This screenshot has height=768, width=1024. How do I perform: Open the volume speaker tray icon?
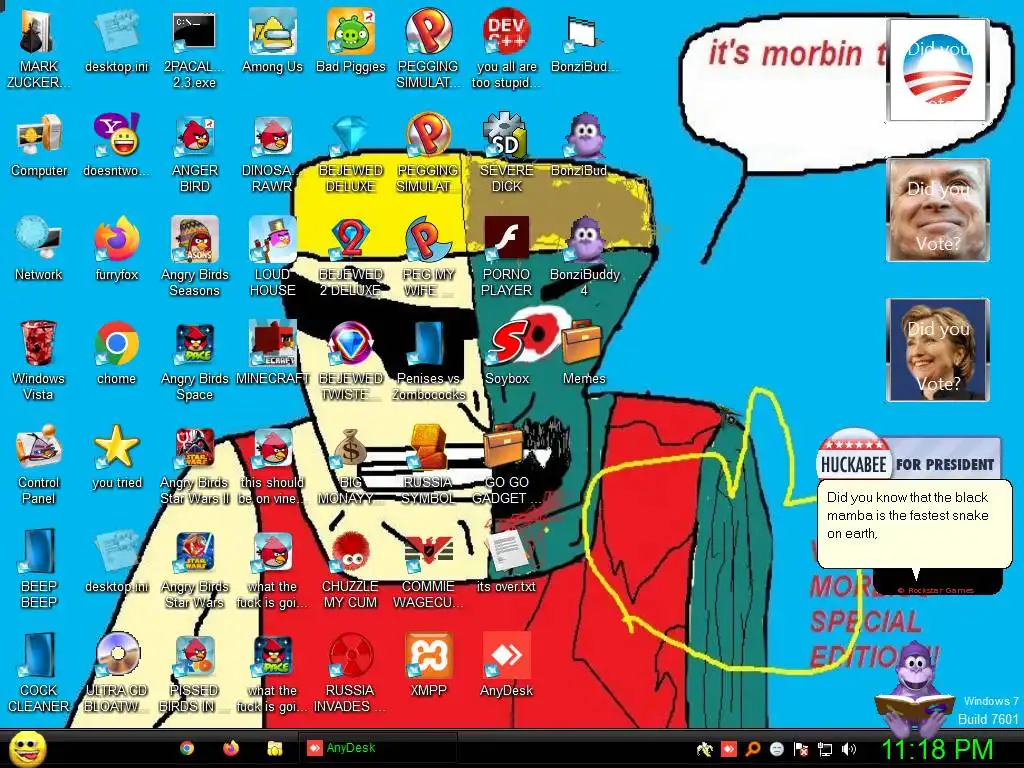pos(848,749)
